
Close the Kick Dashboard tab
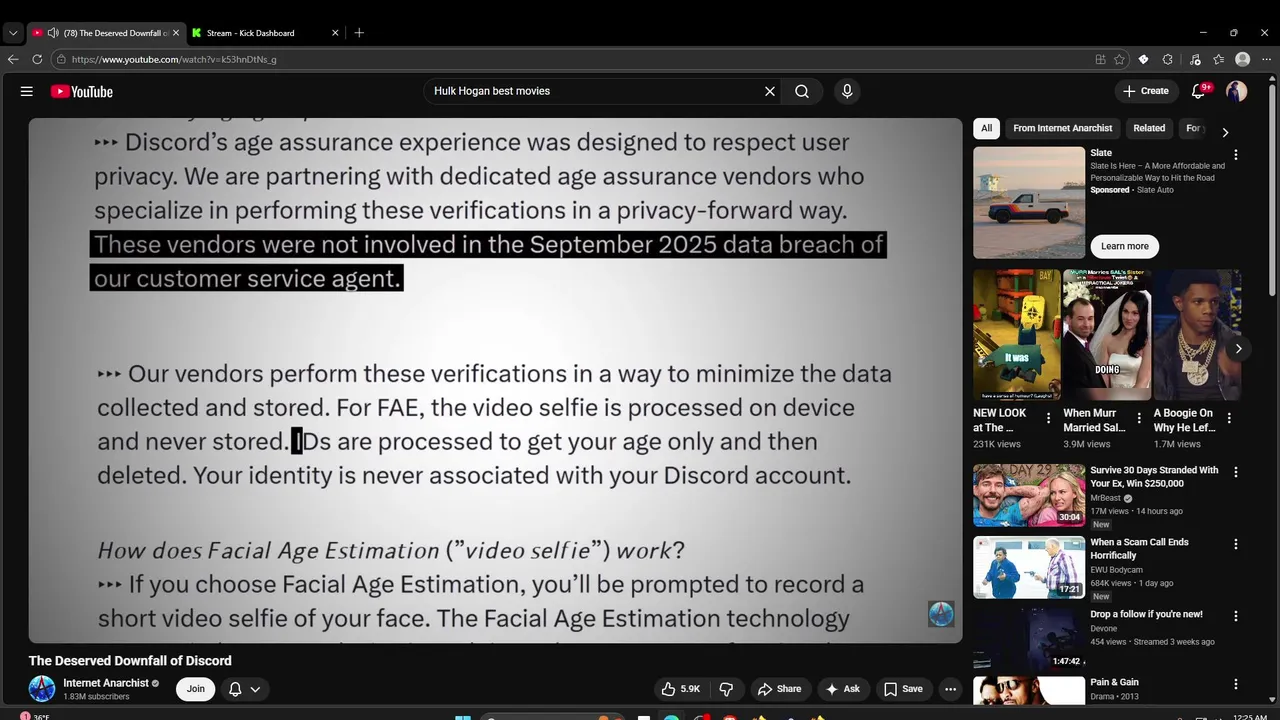(x=335, y=33)
